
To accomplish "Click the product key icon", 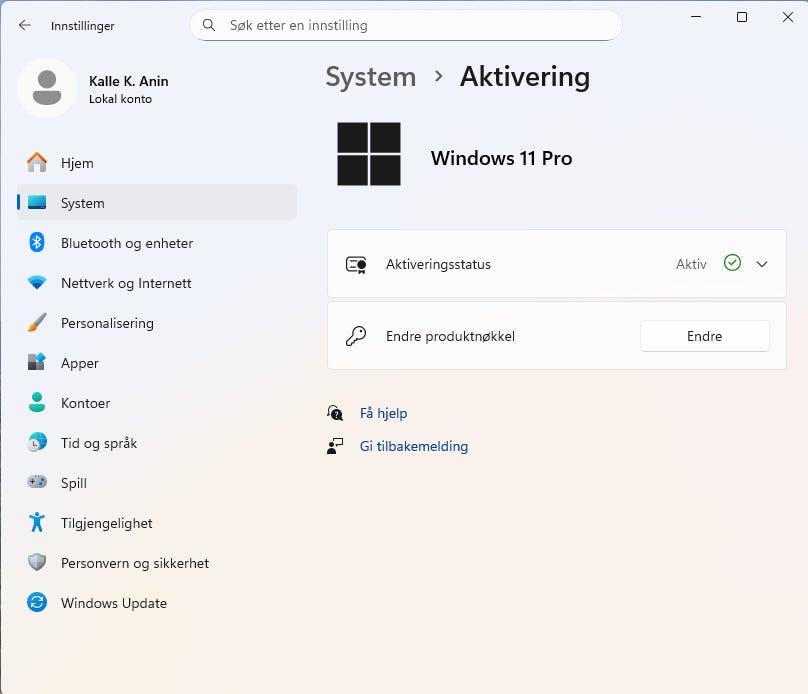I will coord(356,336).
